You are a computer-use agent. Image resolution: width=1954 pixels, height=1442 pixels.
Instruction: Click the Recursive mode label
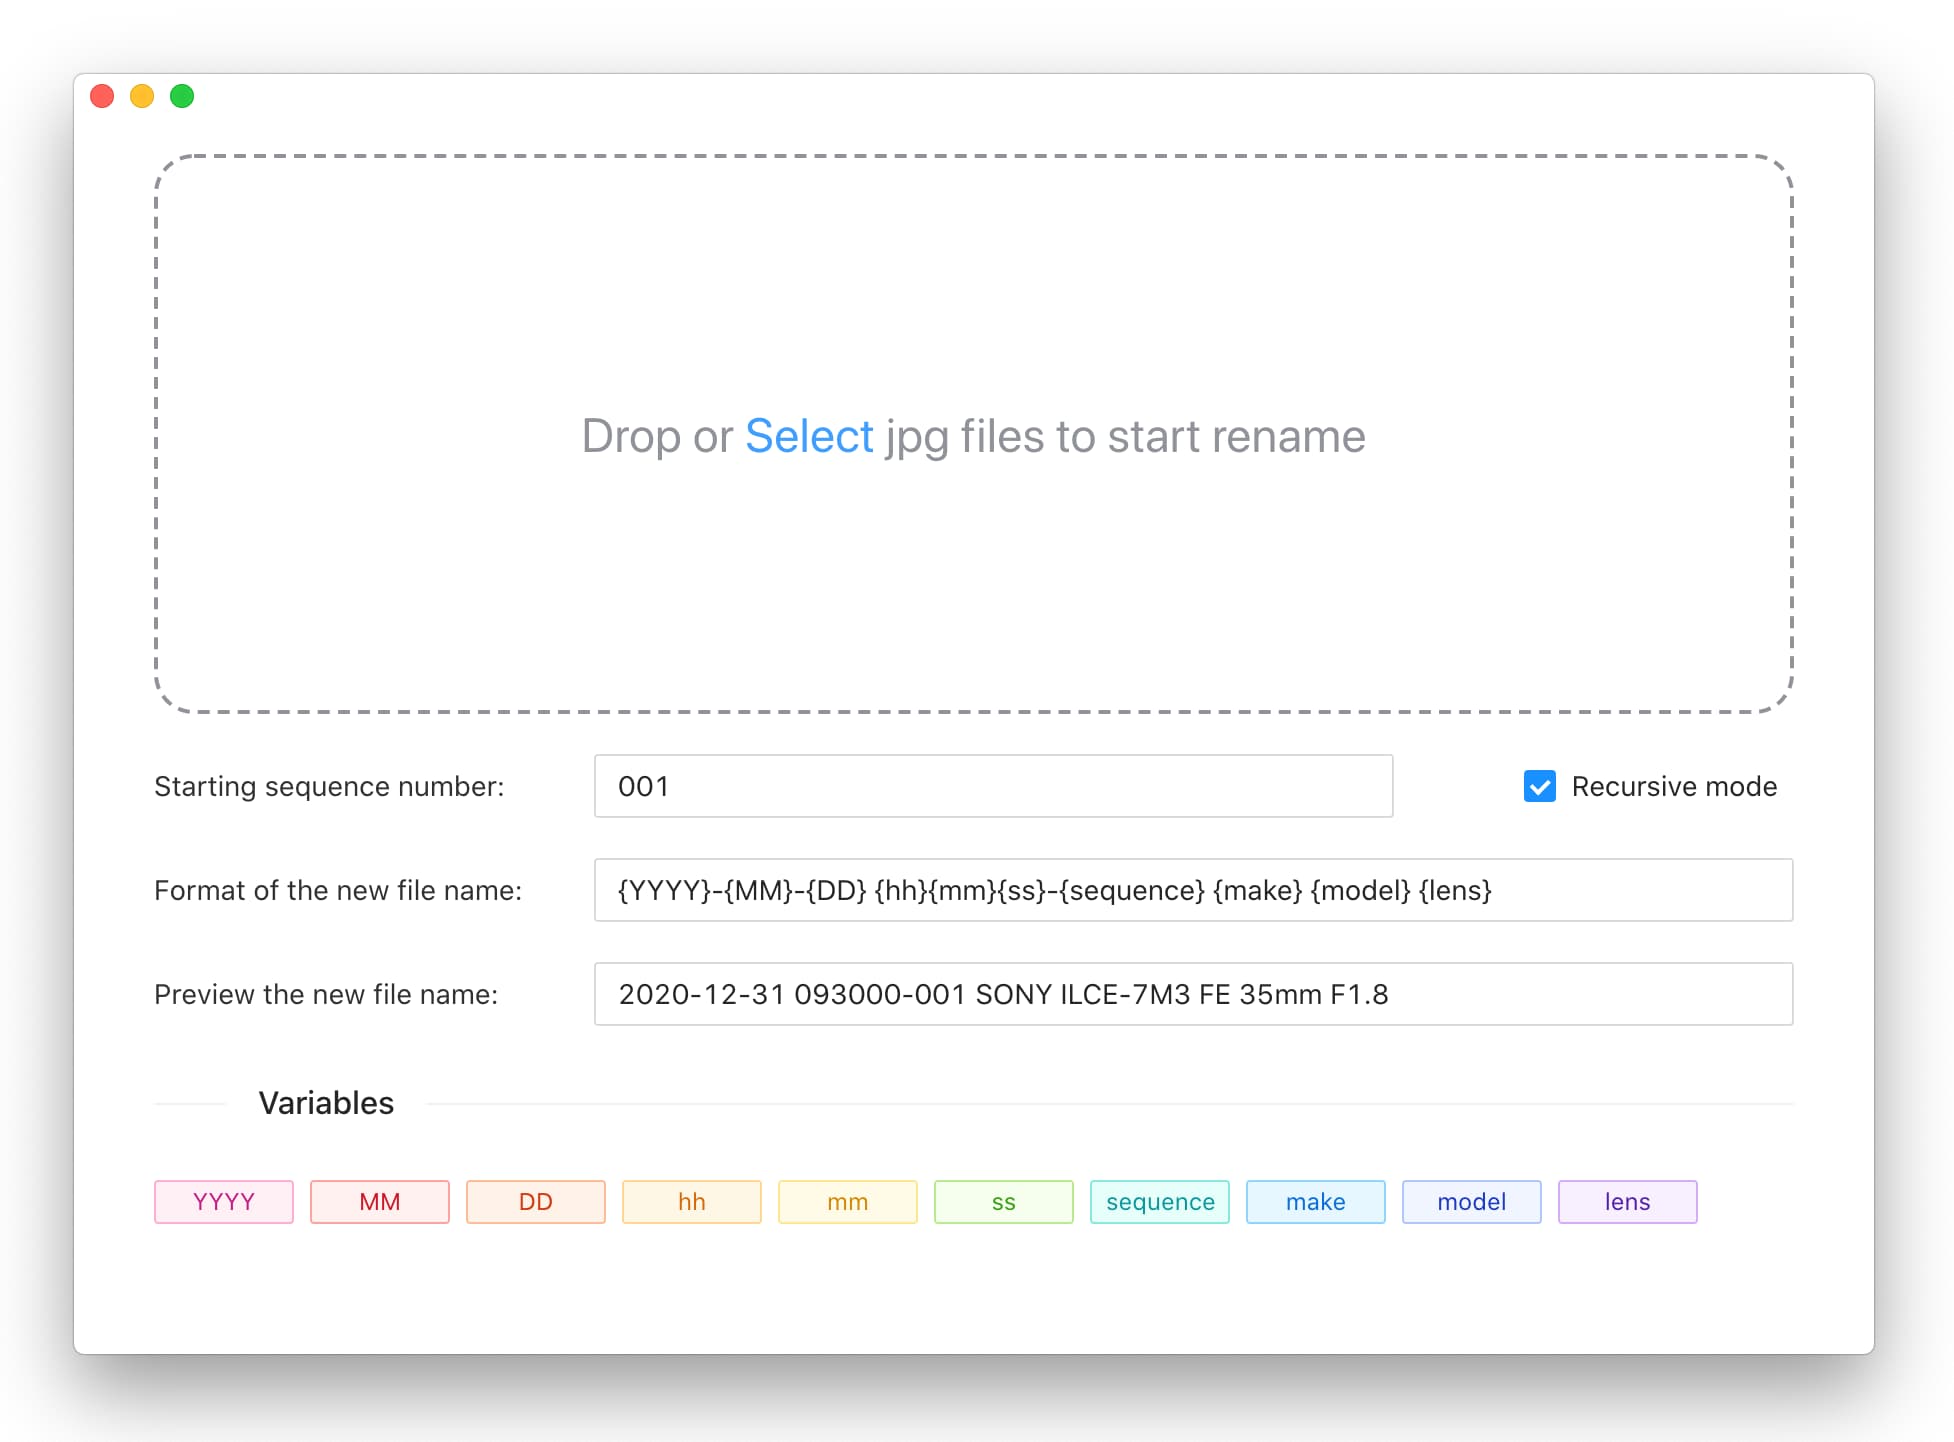coord(1674,786)
